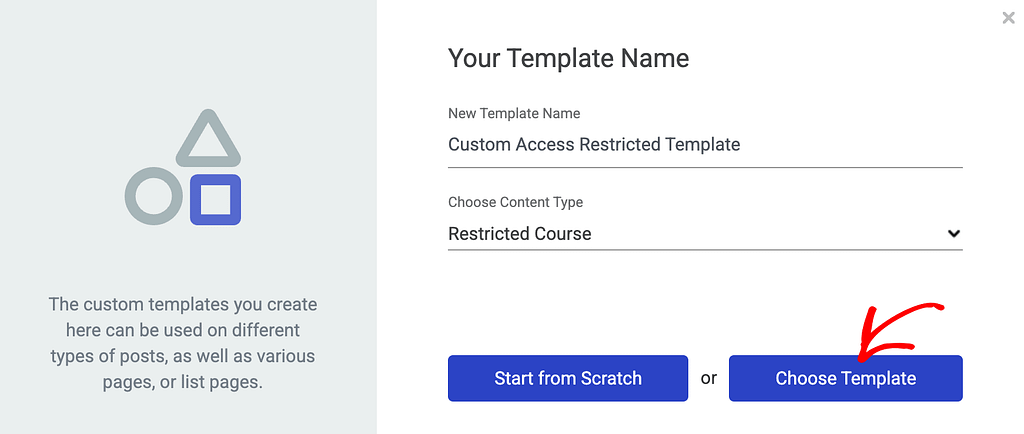Viewport: 1024px width, 434px height.
Task: Expand the content type chevron arrow
Action: pos(953,234)
